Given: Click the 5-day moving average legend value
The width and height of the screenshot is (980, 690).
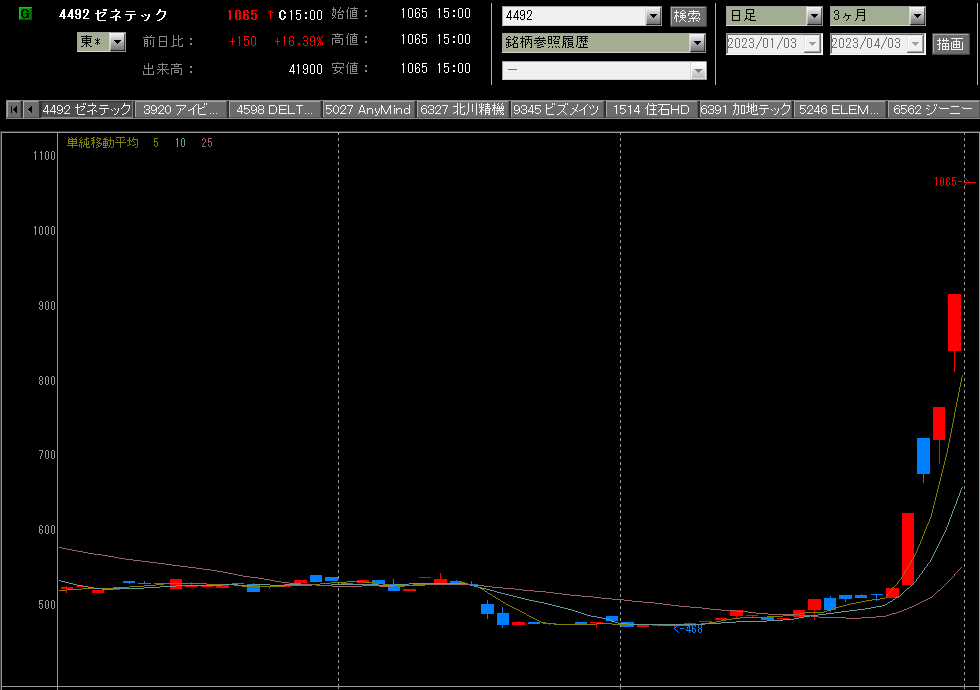Looking at the screenshot, I should (x=156, y=143).
